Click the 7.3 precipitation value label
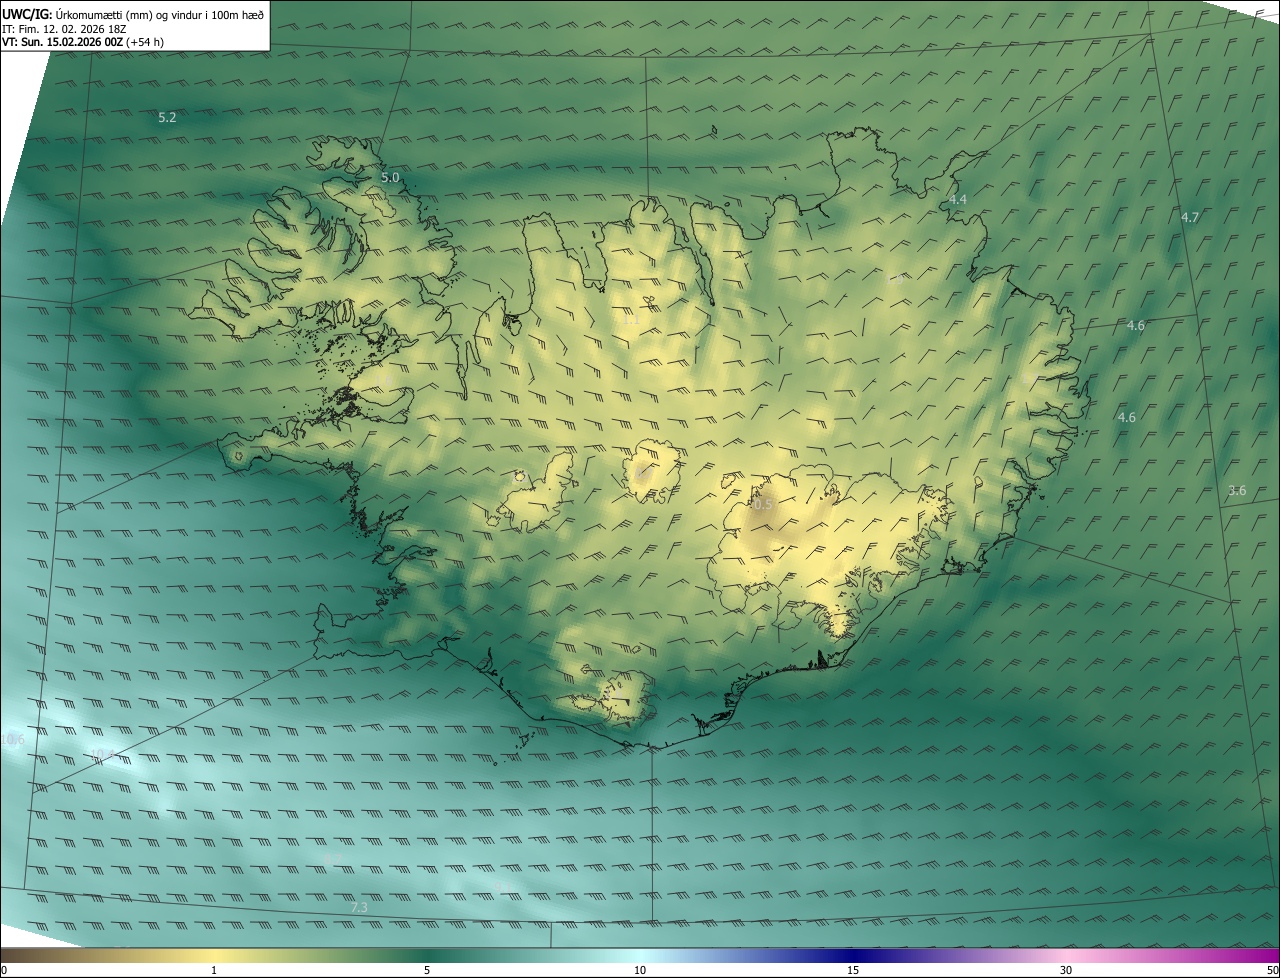 click(360, 907)
